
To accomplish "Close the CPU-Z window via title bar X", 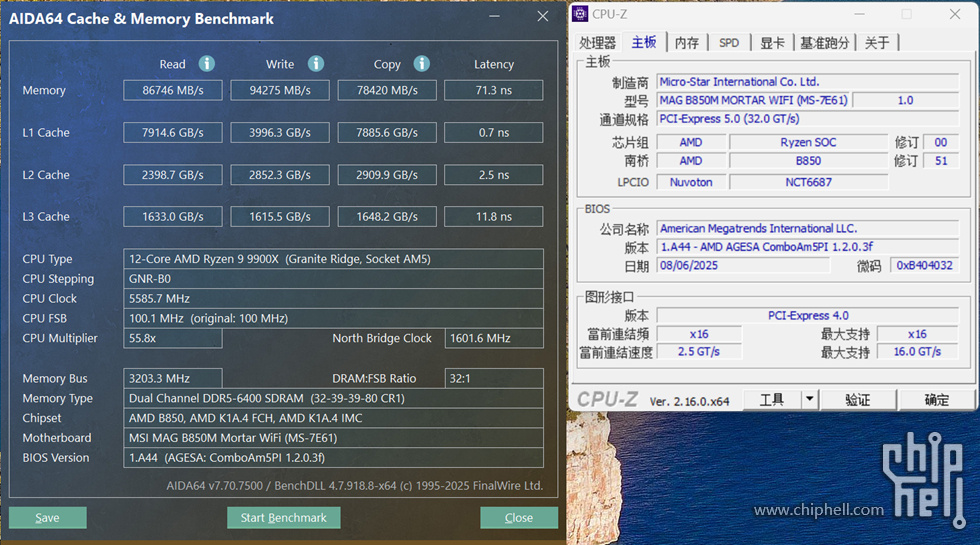I will coord(954,14).
